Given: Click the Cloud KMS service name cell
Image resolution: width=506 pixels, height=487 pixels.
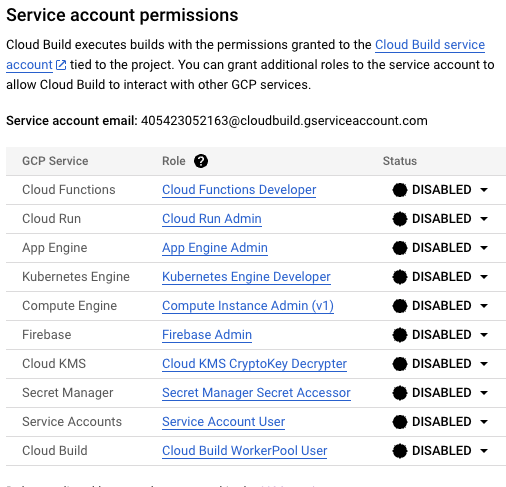Looking at the screenshot, I should (54, 364).
